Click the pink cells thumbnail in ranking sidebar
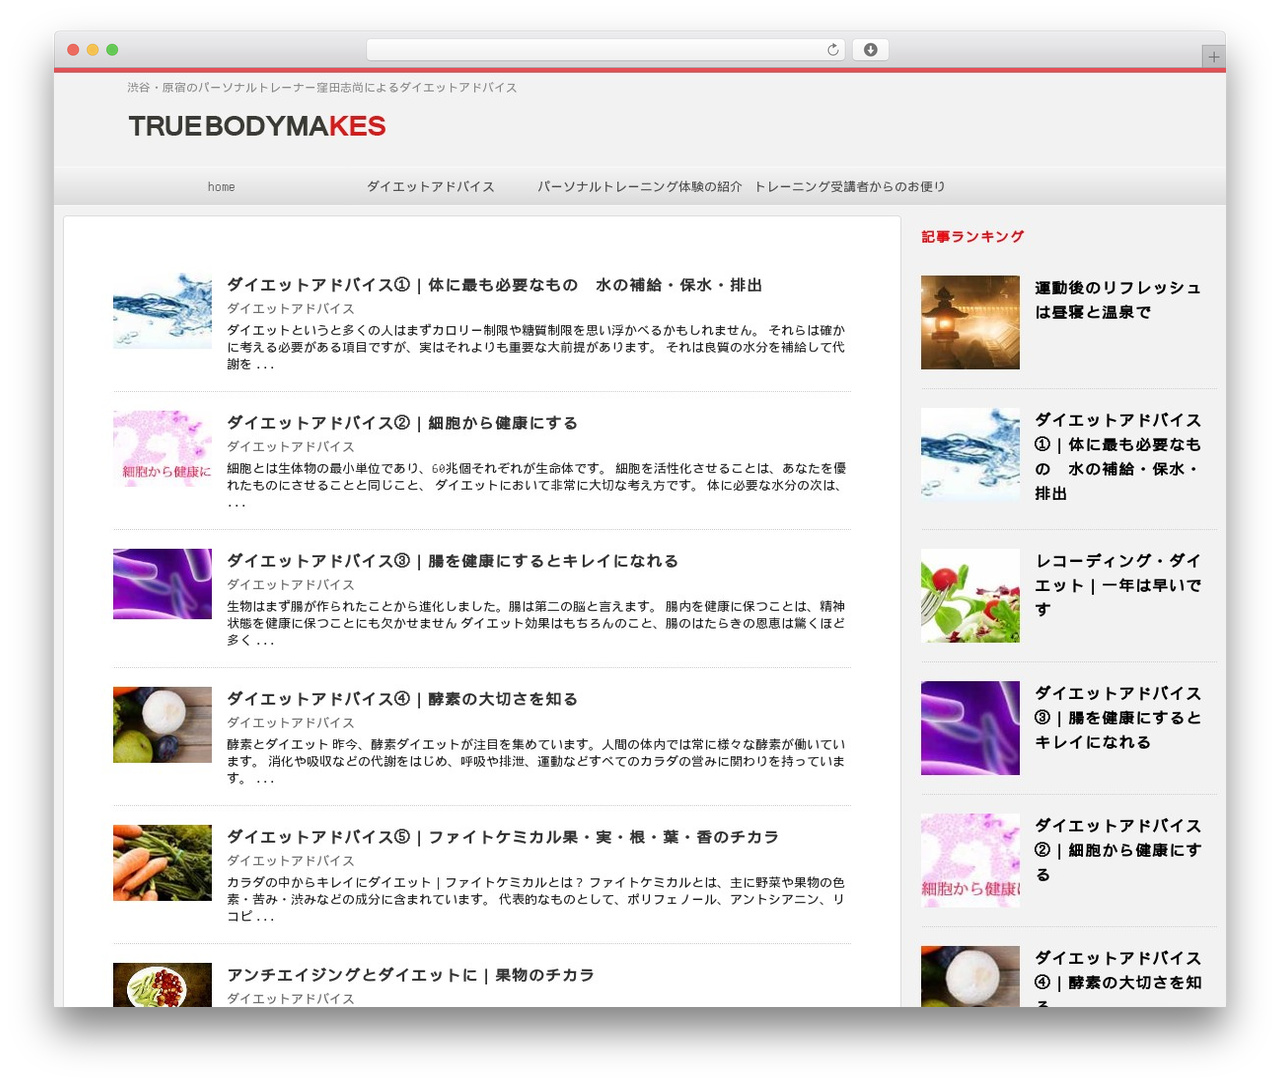The width and height of the screenshot is (1280, 1084). (x=970, y=861)
